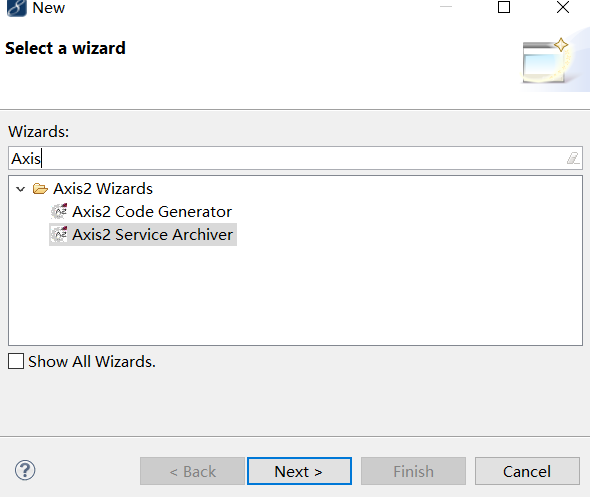This screenshot has width=590, height=497.
Task: Click the Axis2 Service Archiver icon
Action: [59, 234]
